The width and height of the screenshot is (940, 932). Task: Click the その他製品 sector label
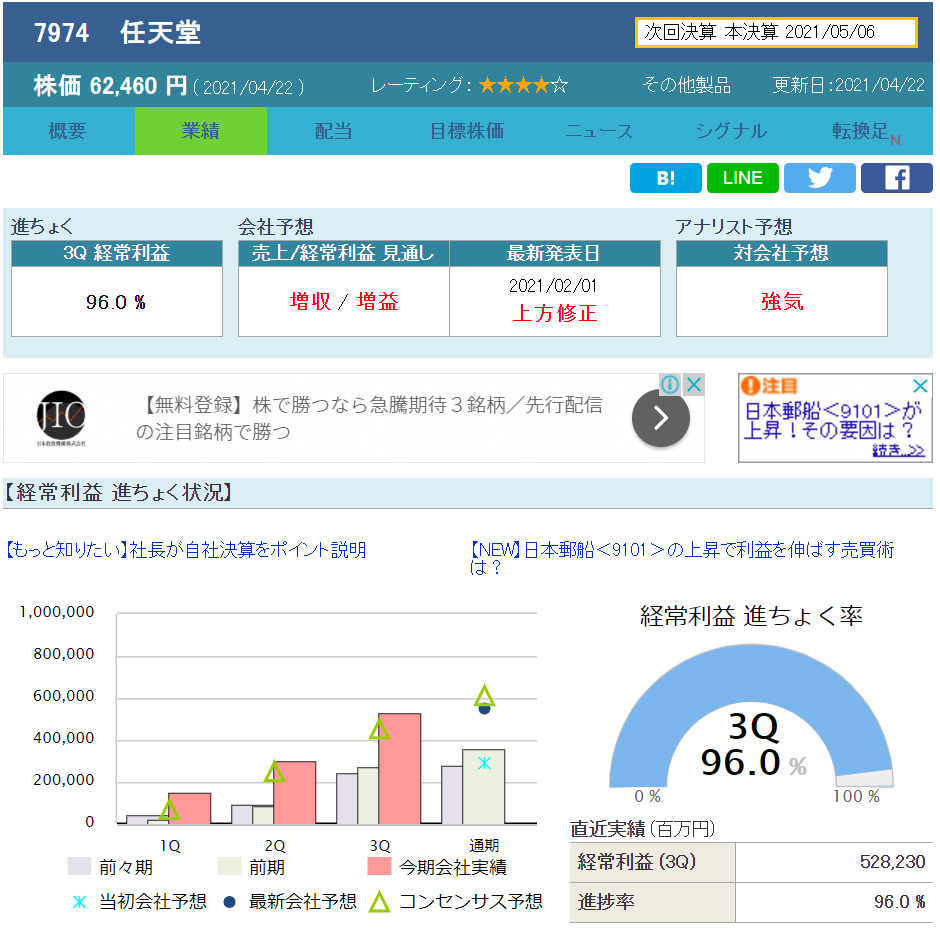tap(686, 85)
